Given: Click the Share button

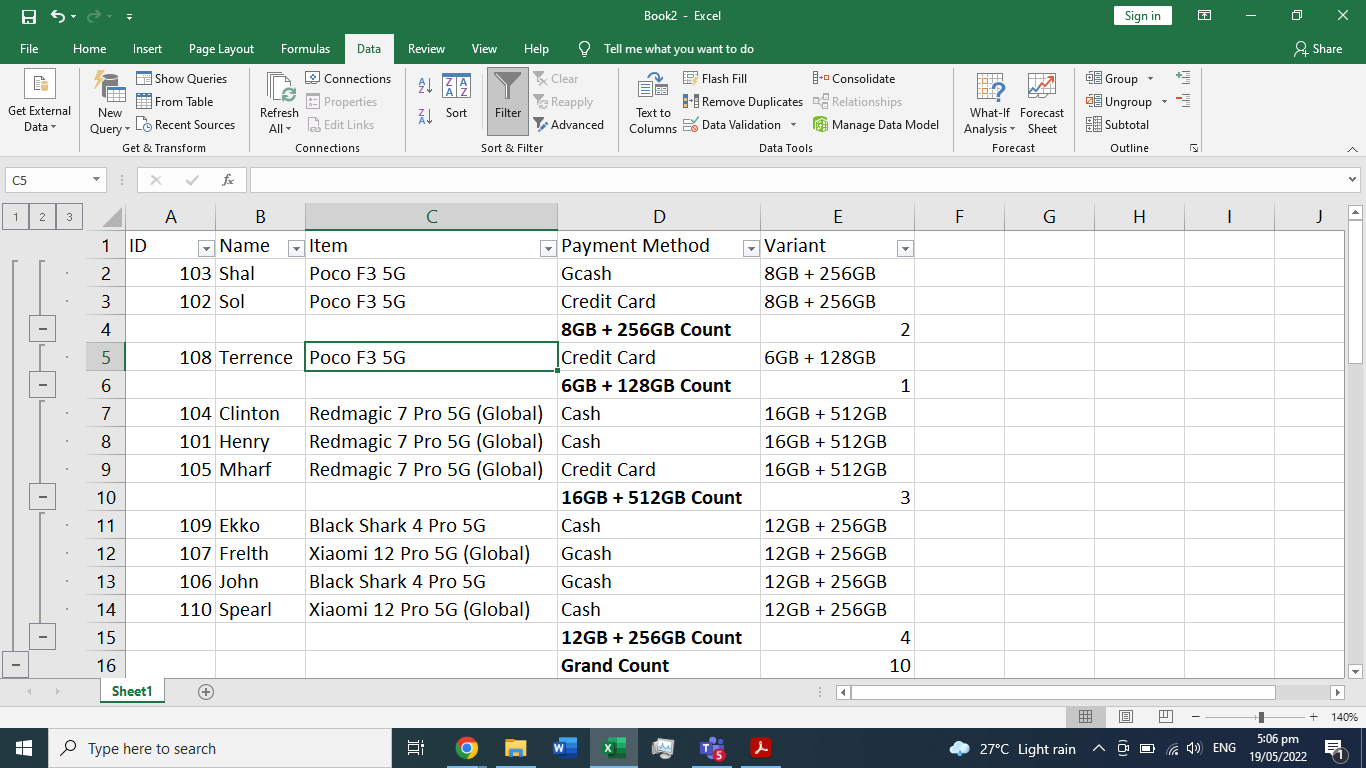Looking at the screenshot, I should 1317,48.
